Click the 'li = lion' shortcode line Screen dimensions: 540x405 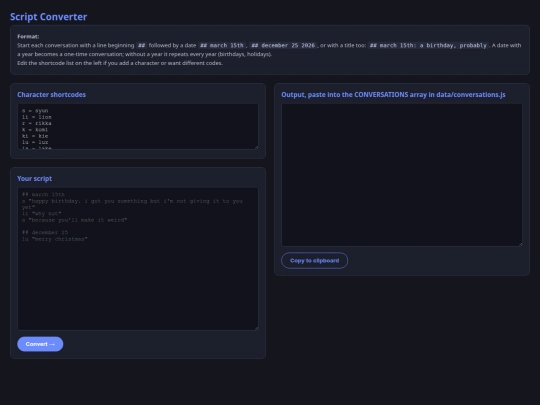37,117
